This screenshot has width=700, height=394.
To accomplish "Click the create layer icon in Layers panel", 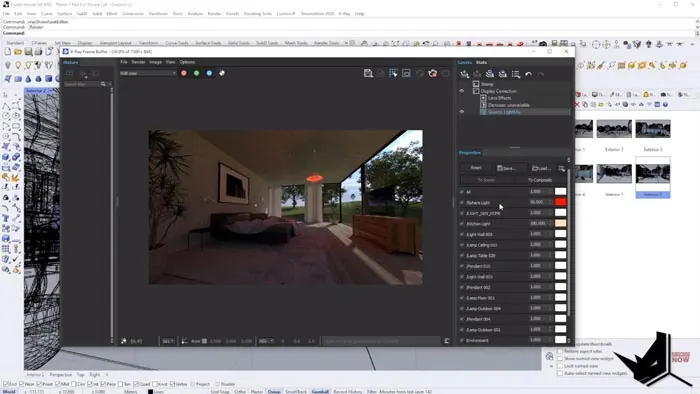I will [x=465, y=74].
